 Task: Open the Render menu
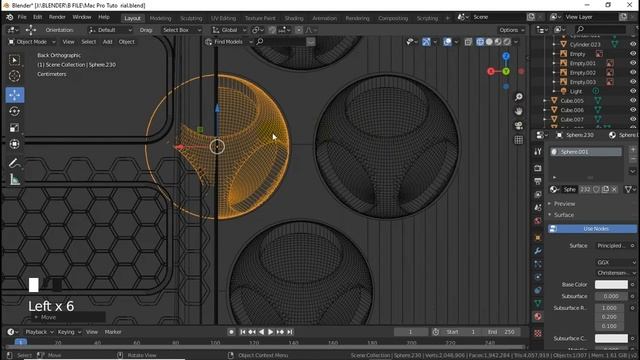pos(57,17)
